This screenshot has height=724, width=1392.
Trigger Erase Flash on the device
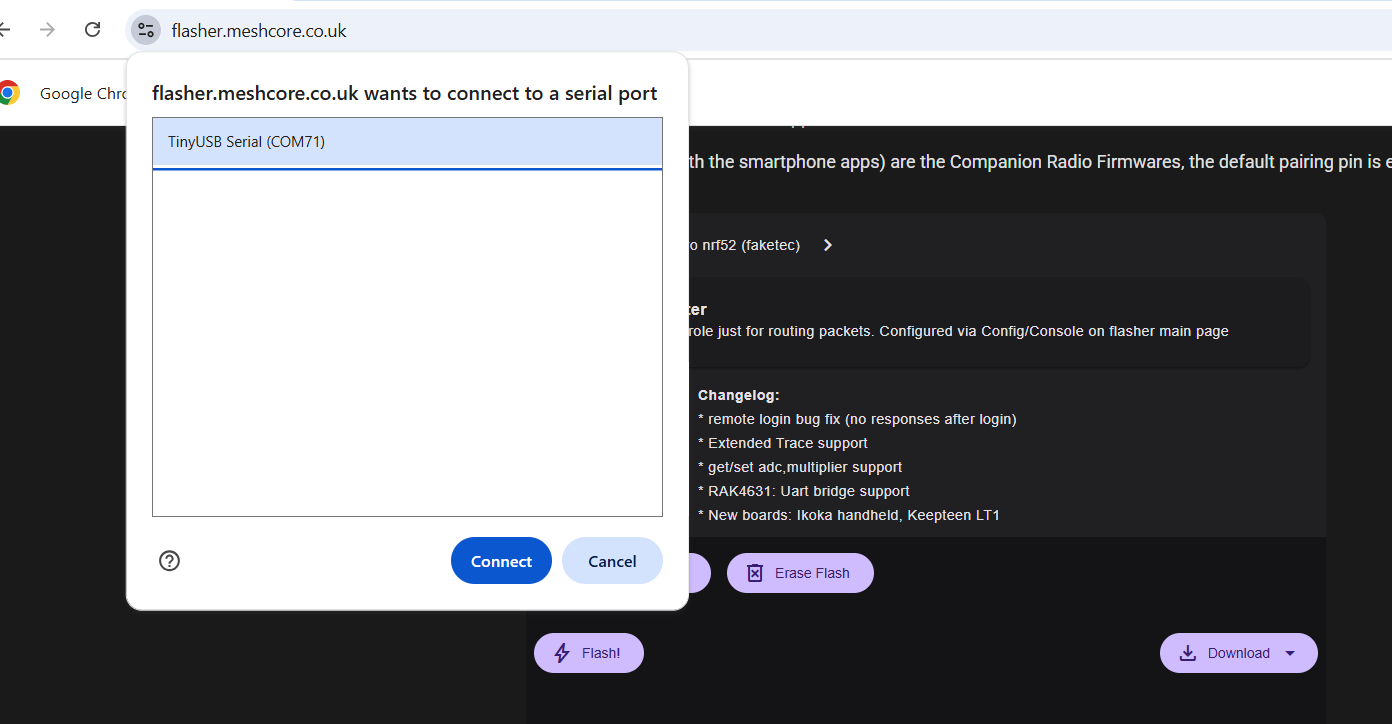click(799, 572)
